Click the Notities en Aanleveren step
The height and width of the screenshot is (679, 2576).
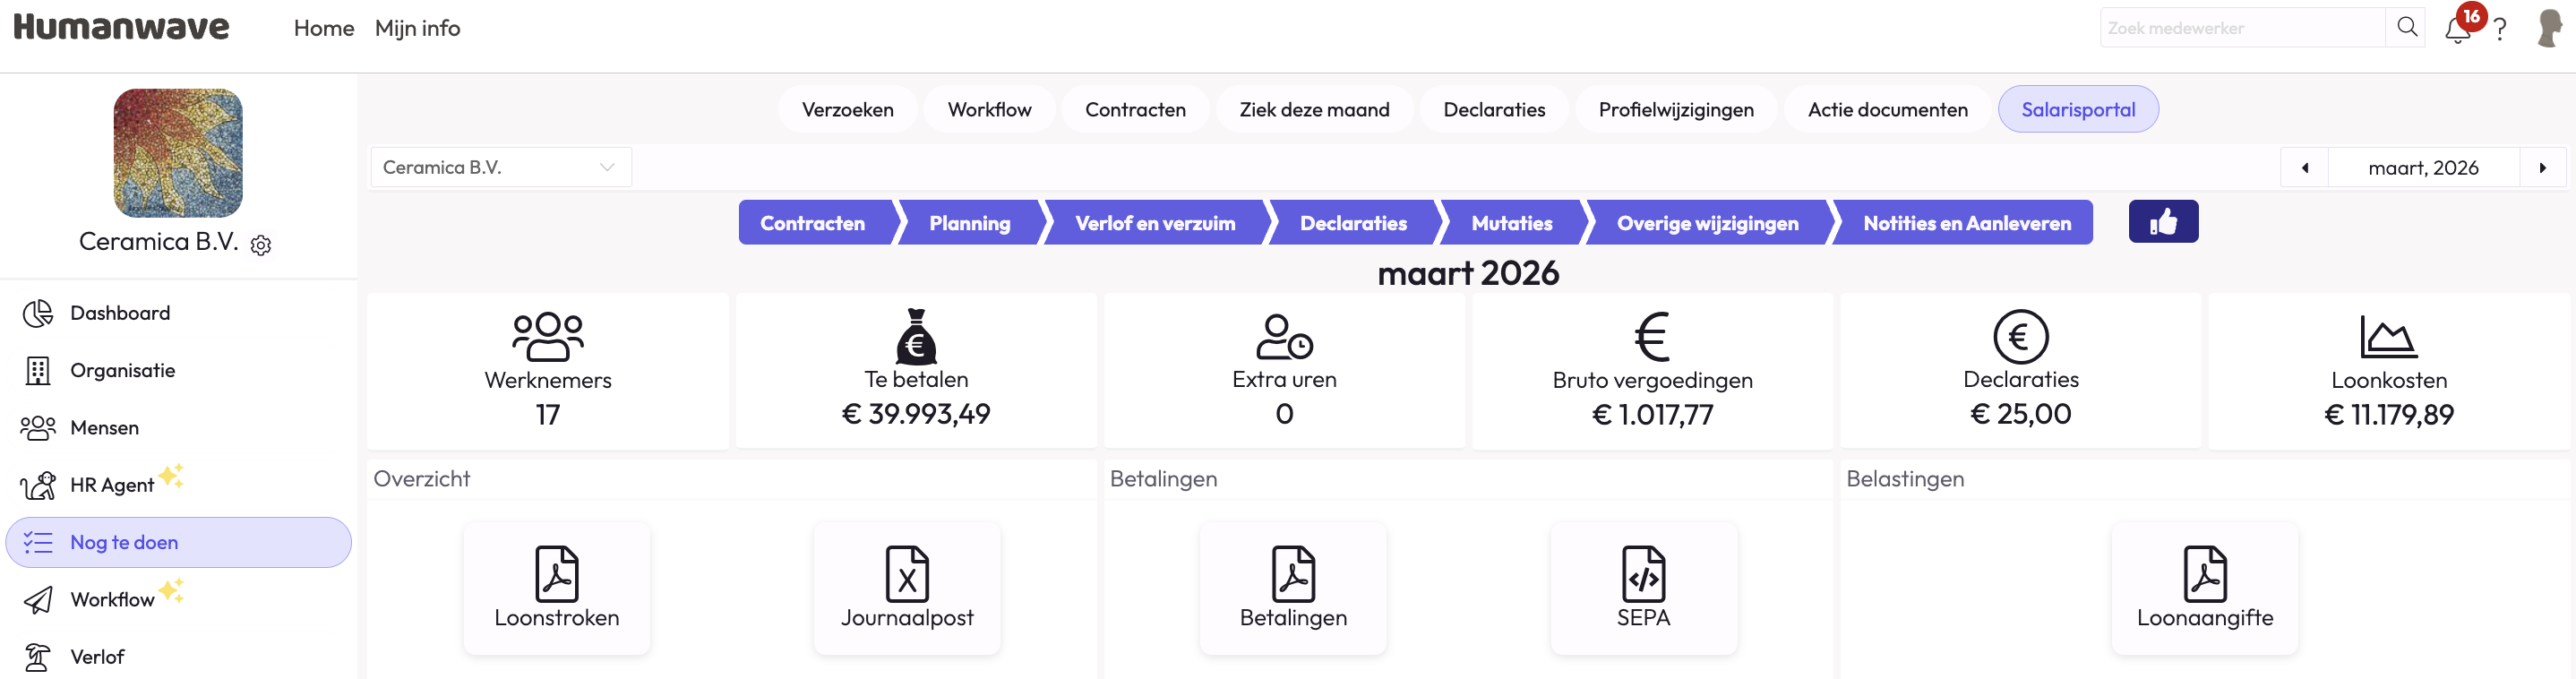1966,223
